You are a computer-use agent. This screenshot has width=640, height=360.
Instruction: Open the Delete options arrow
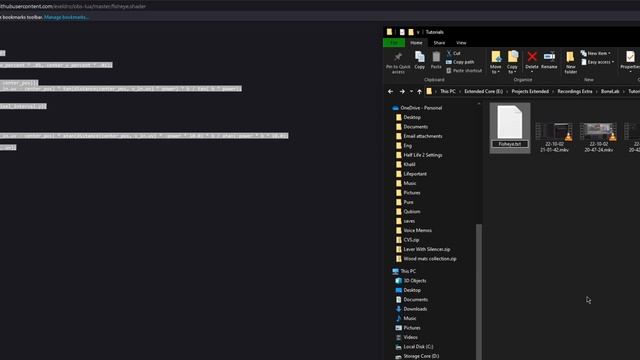[532, 72]
